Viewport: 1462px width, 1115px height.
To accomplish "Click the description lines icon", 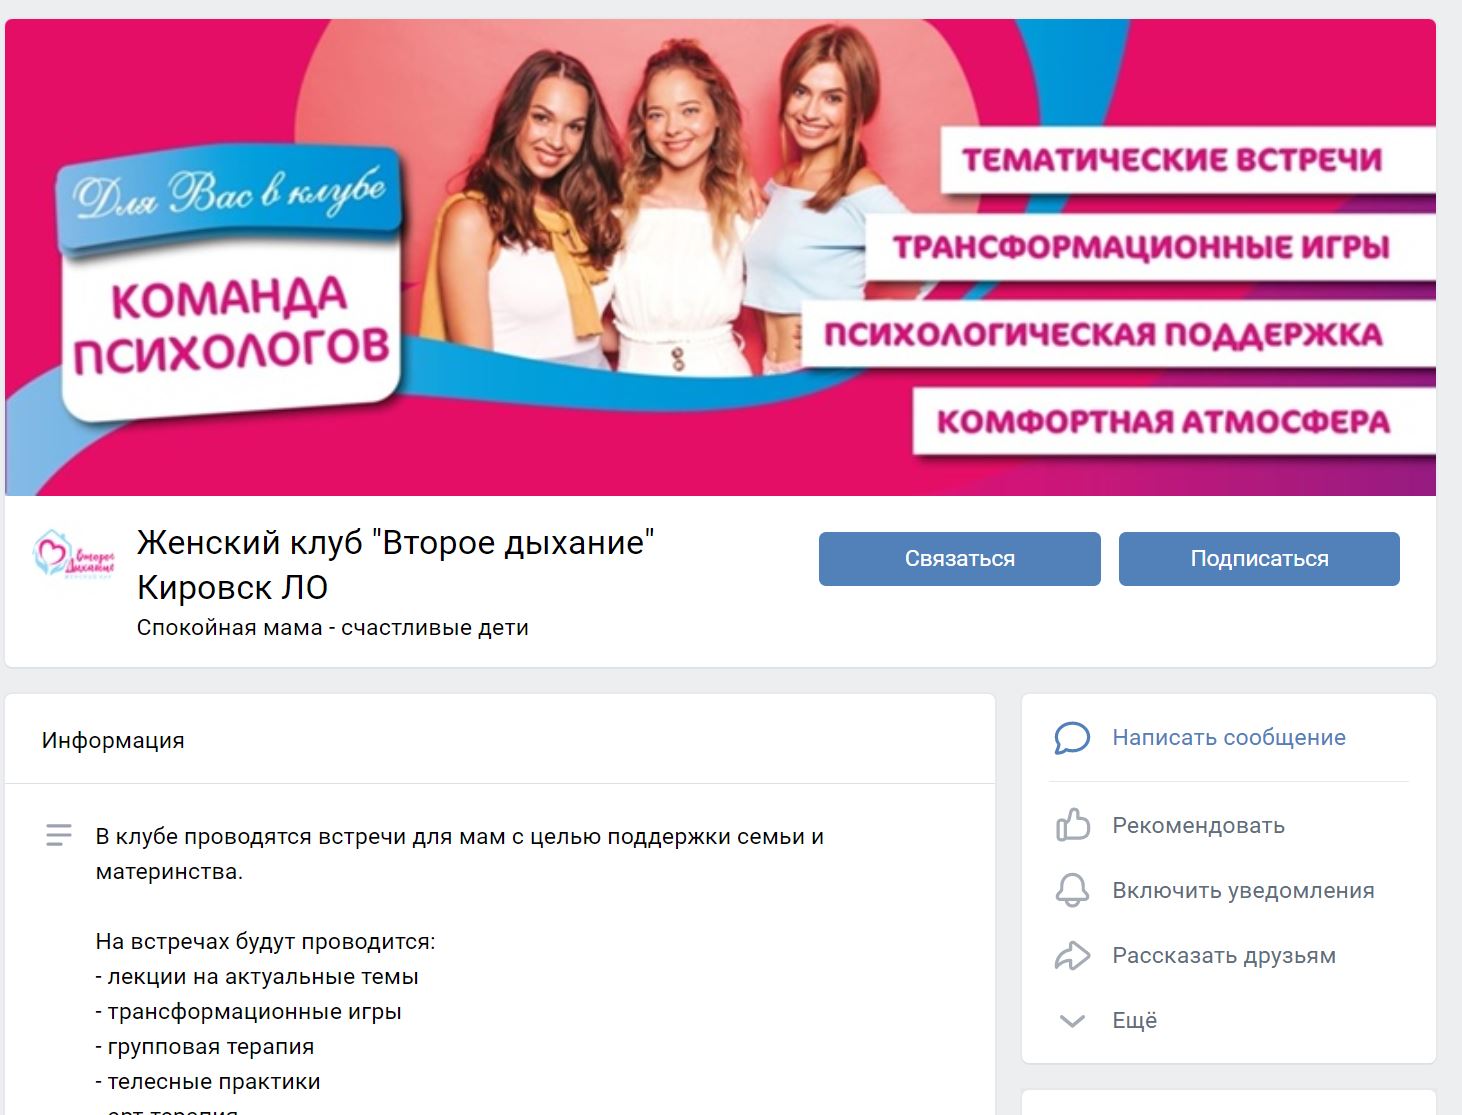I will click(59, 835).
